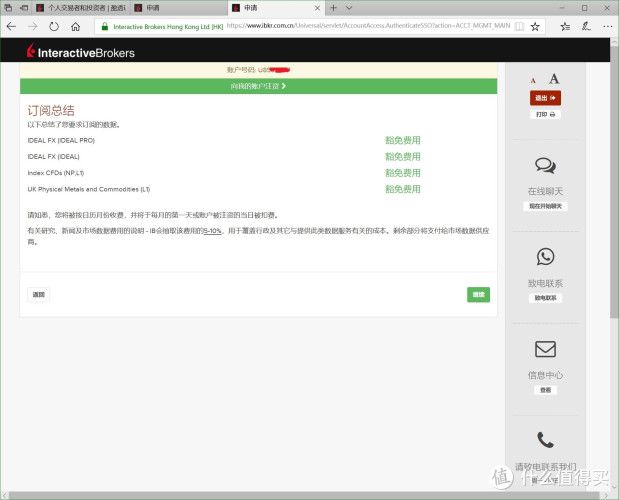Image resolution: width=619 pixels, height=500 pixels.
Task: Open the message center envelope icon
Action: point(545,349)
